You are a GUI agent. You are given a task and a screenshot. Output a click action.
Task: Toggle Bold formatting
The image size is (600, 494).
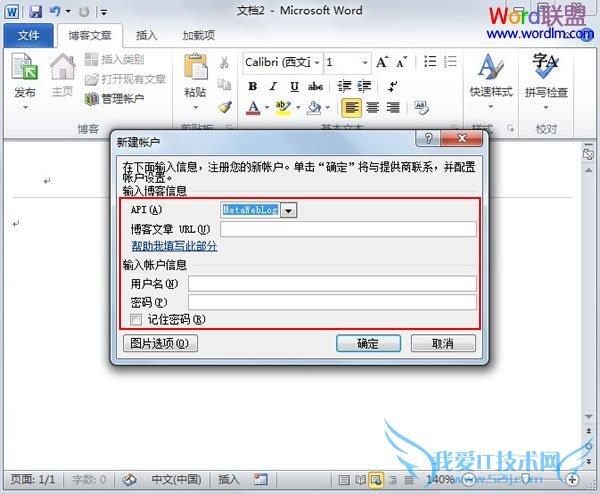click(253, 86)
